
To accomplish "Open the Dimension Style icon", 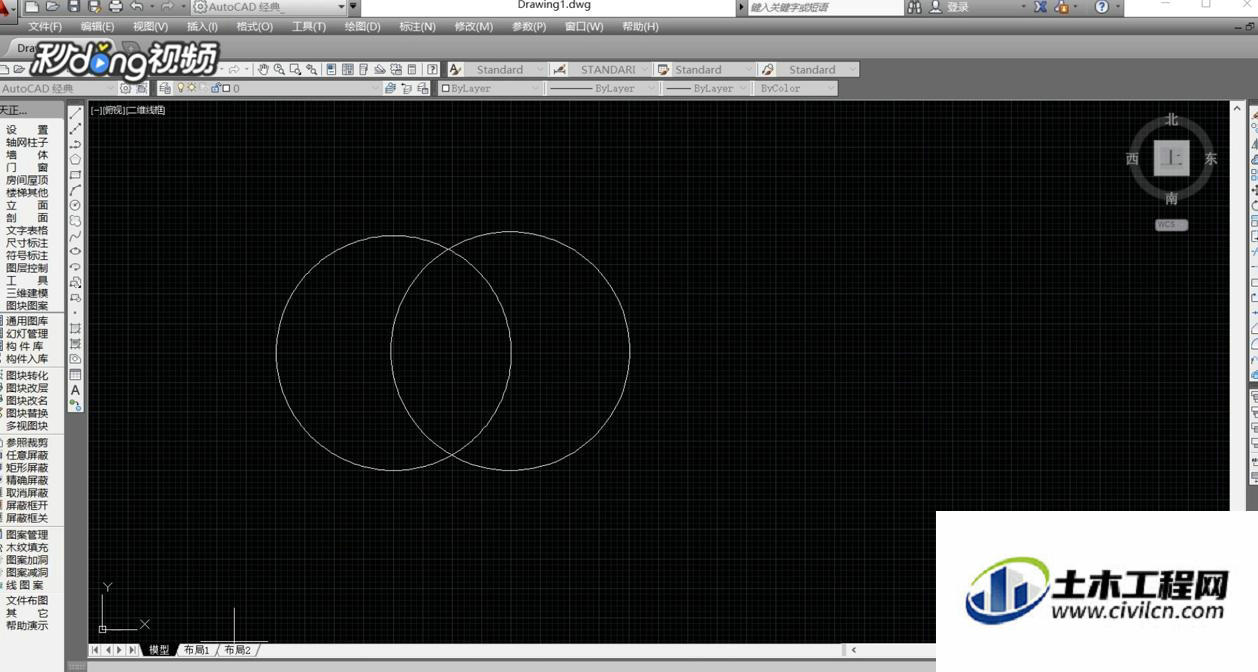I will (559, 70).
